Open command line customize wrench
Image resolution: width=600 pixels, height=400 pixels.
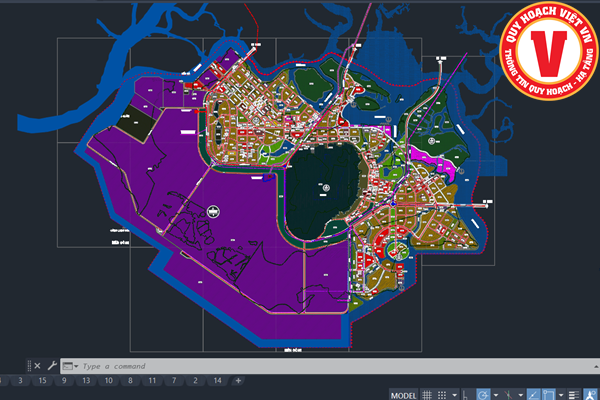click(51, 366)
